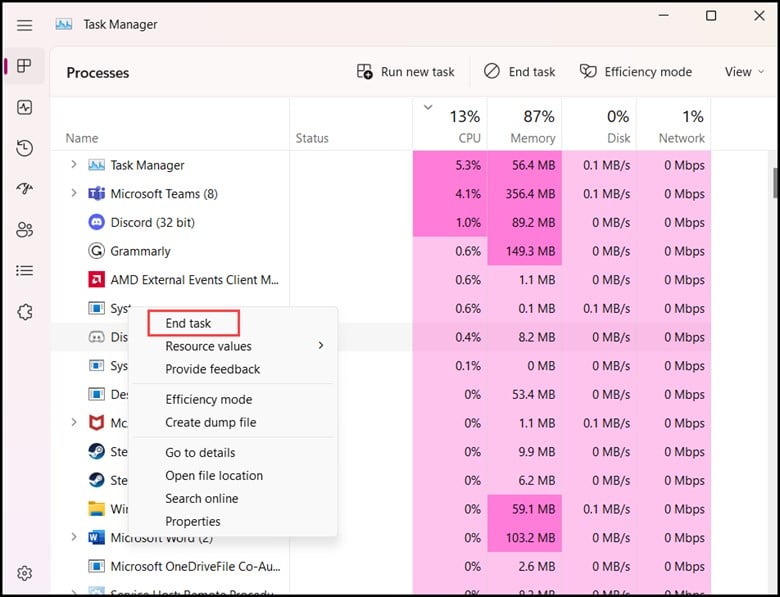Open the App history sidebar tab

pos(24,148)
